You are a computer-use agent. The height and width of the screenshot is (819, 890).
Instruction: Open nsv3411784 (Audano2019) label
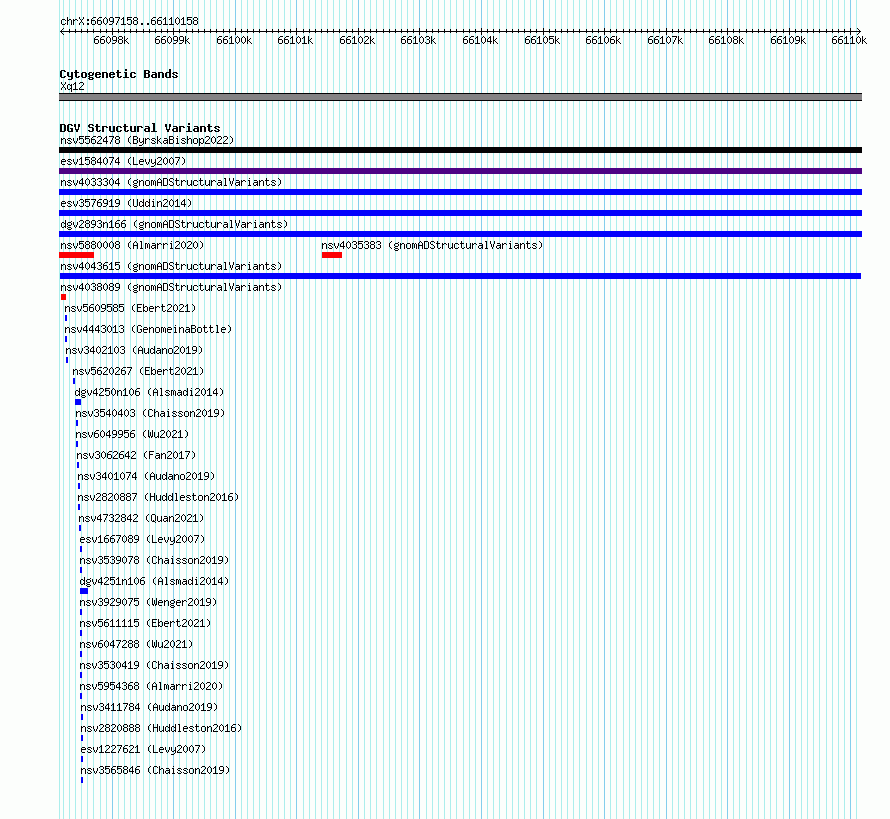tap(149, 707)
